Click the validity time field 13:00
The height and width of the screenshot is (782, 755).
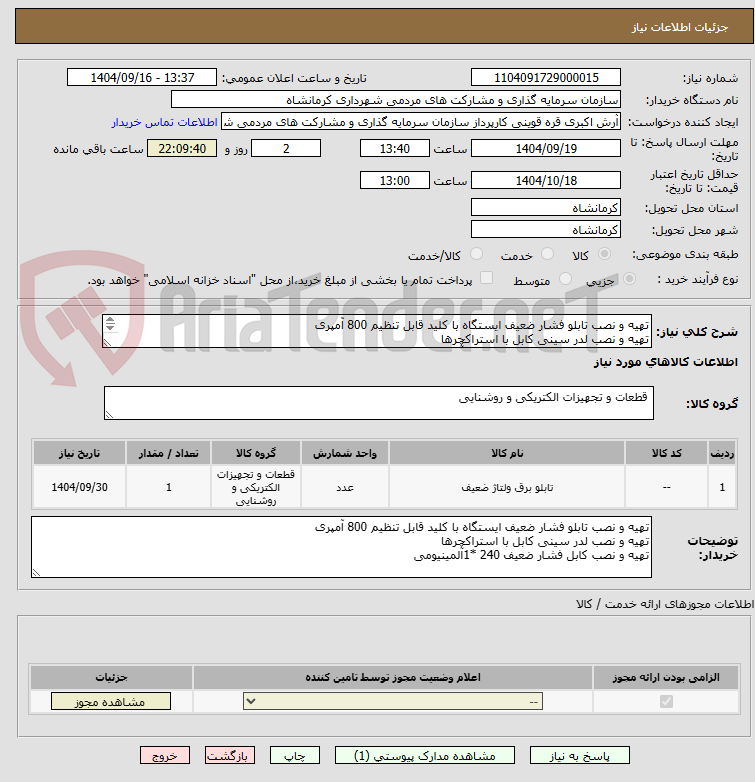pos(394,181)
